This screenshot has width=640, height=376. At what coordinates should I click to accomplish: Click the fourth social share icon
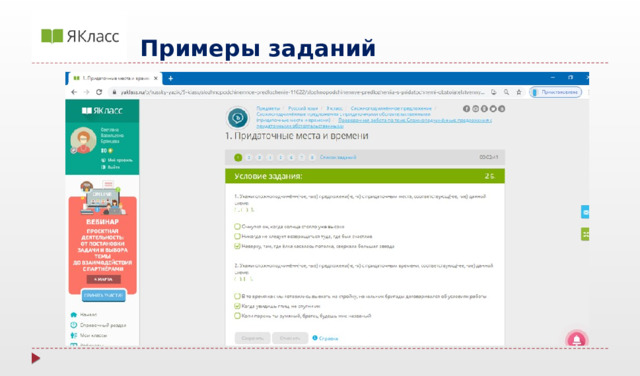click(493, 109)
